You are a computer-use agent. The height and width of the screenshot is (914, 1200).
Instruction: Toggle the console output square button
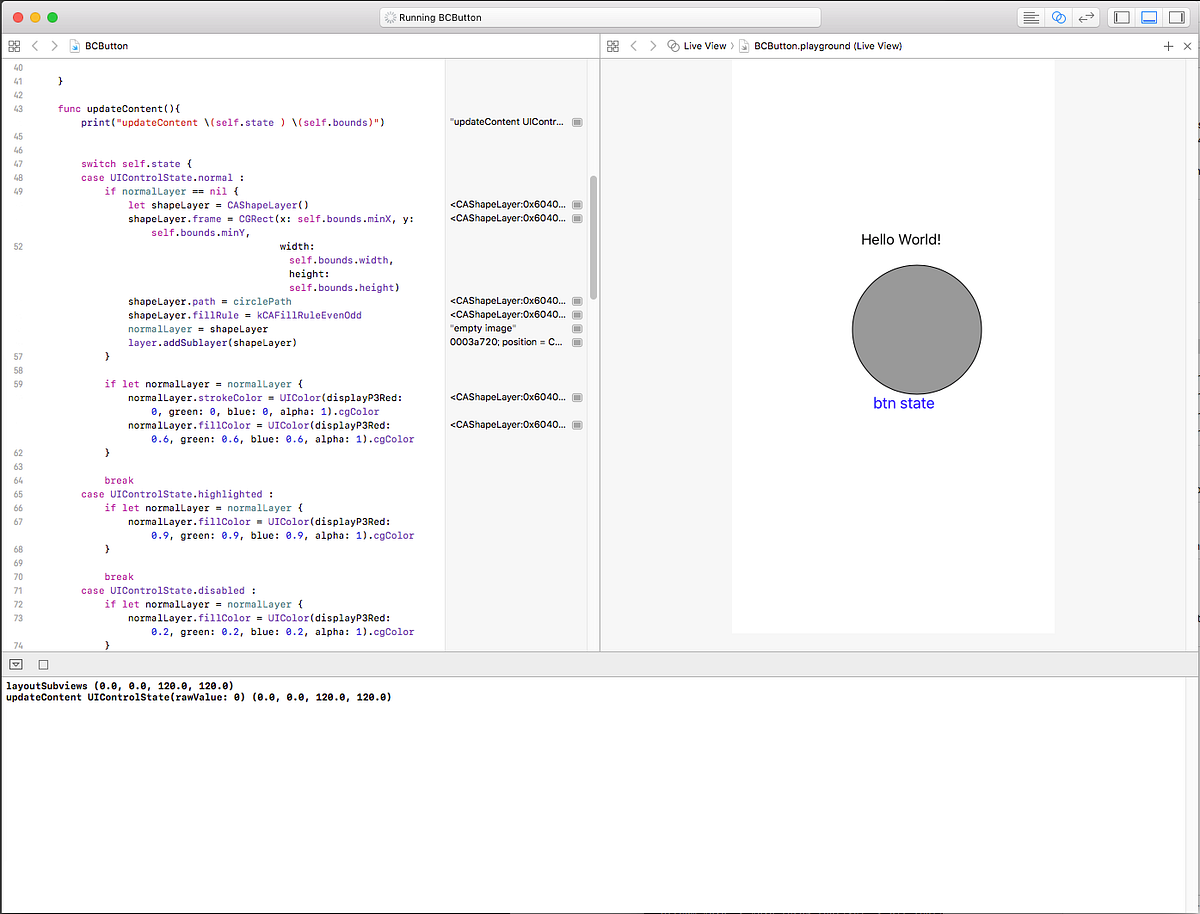[x=42, y=663]
